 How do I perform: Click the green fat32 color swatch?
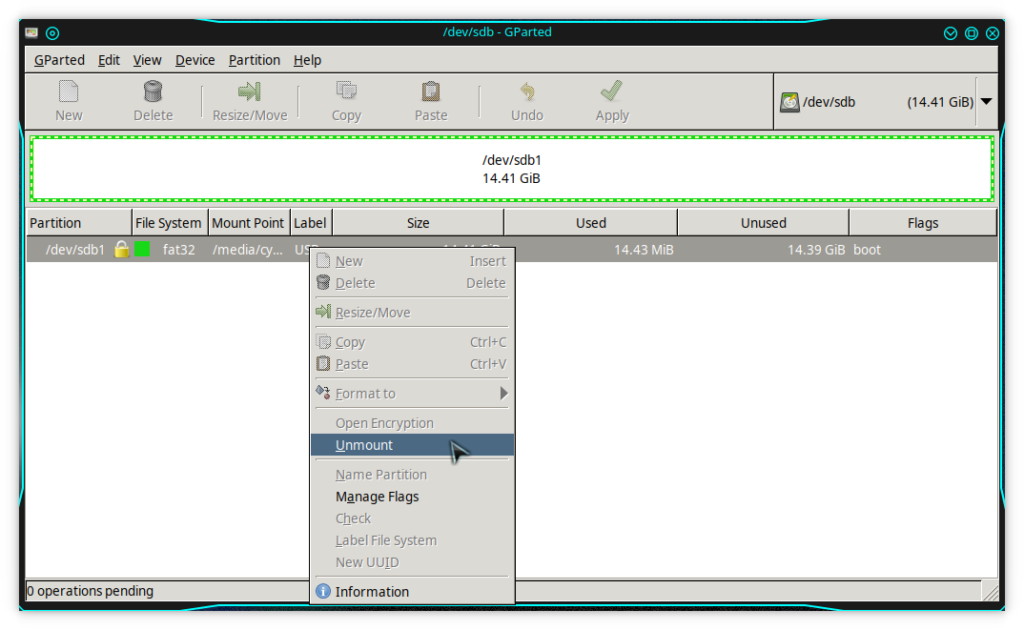(142, 249)
